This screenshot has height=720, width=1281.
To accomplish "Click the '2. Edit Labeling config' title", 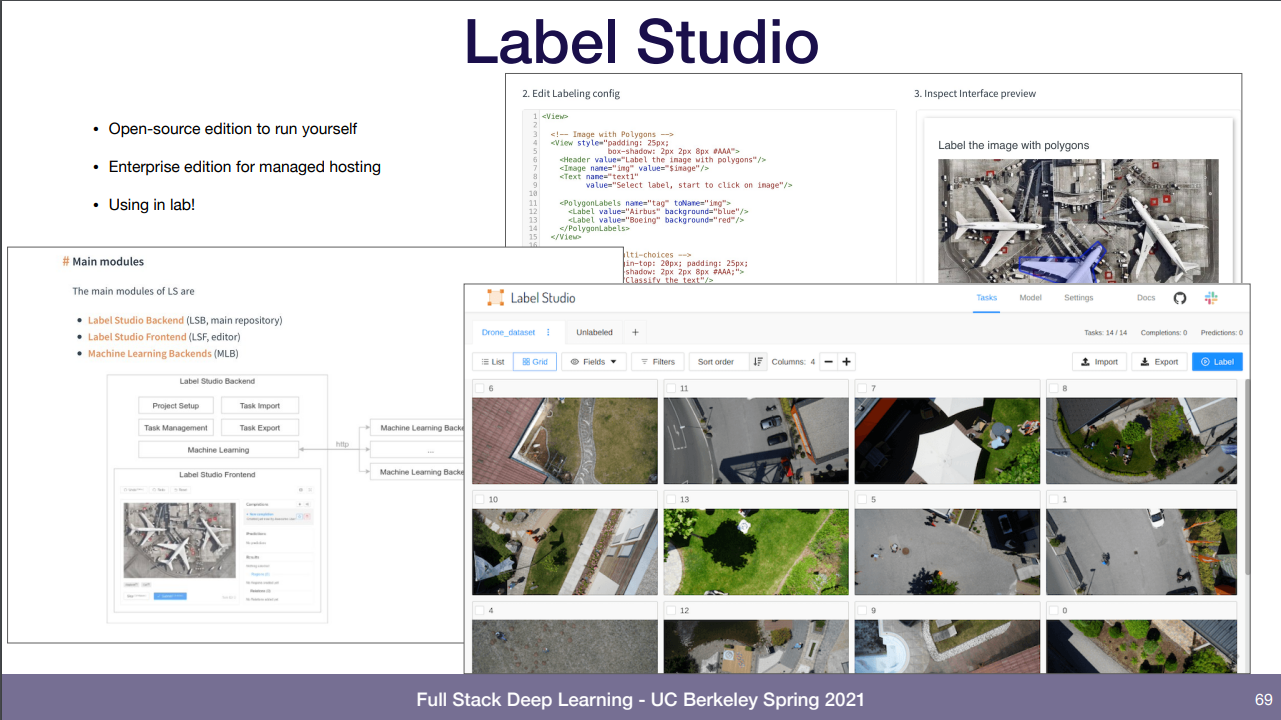I will [571, 93].
